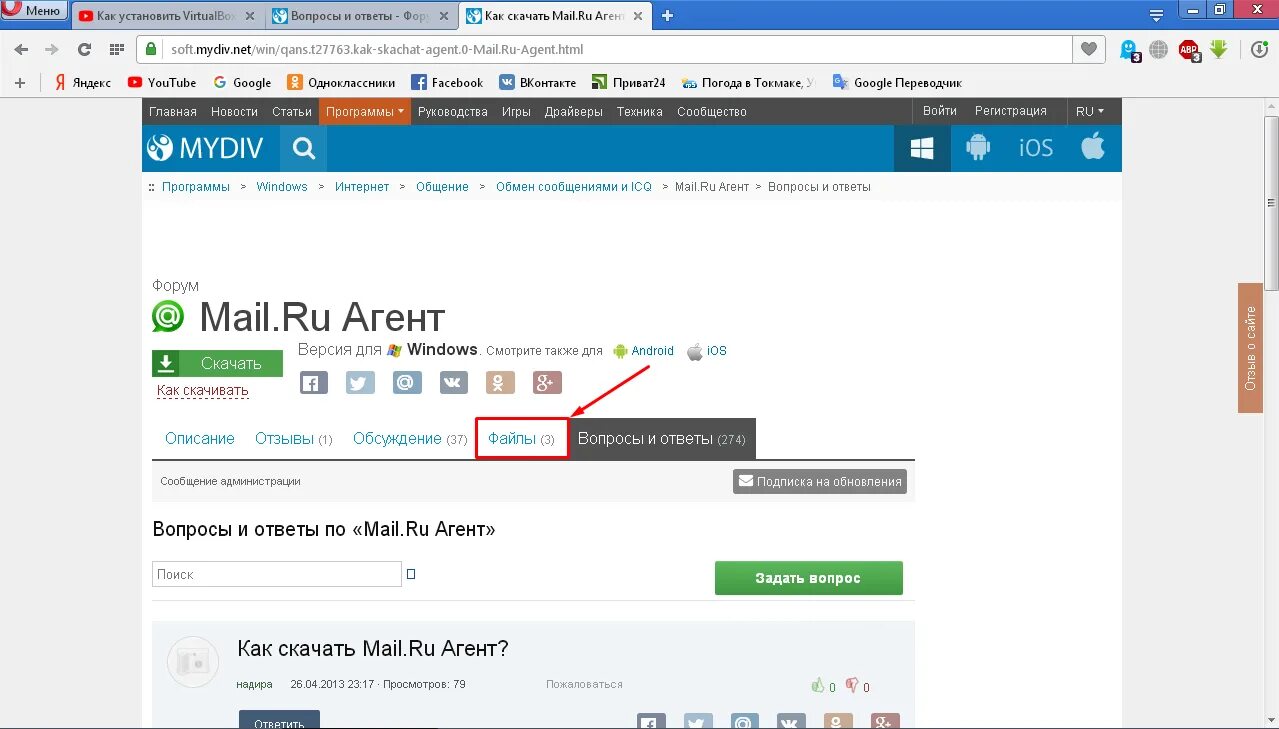This screenshot has height=729, width=1279.
Task: Click the Задать вопрос button
Action: [808, 578]
